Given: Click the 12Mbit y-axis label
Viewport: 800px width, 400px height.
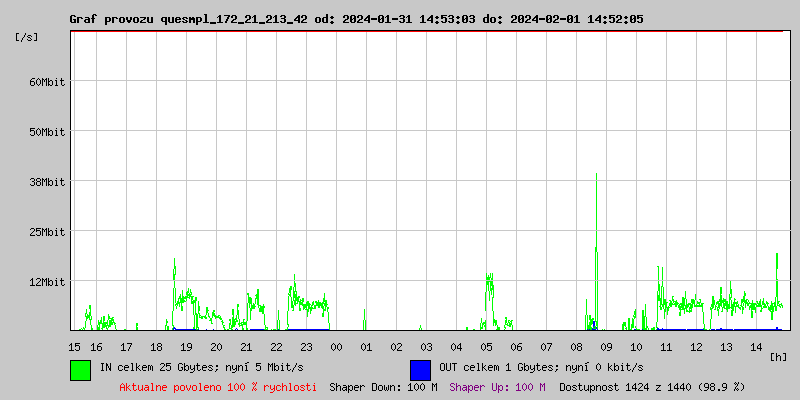Looking at the screenshot, I should [x=47, y=282].
